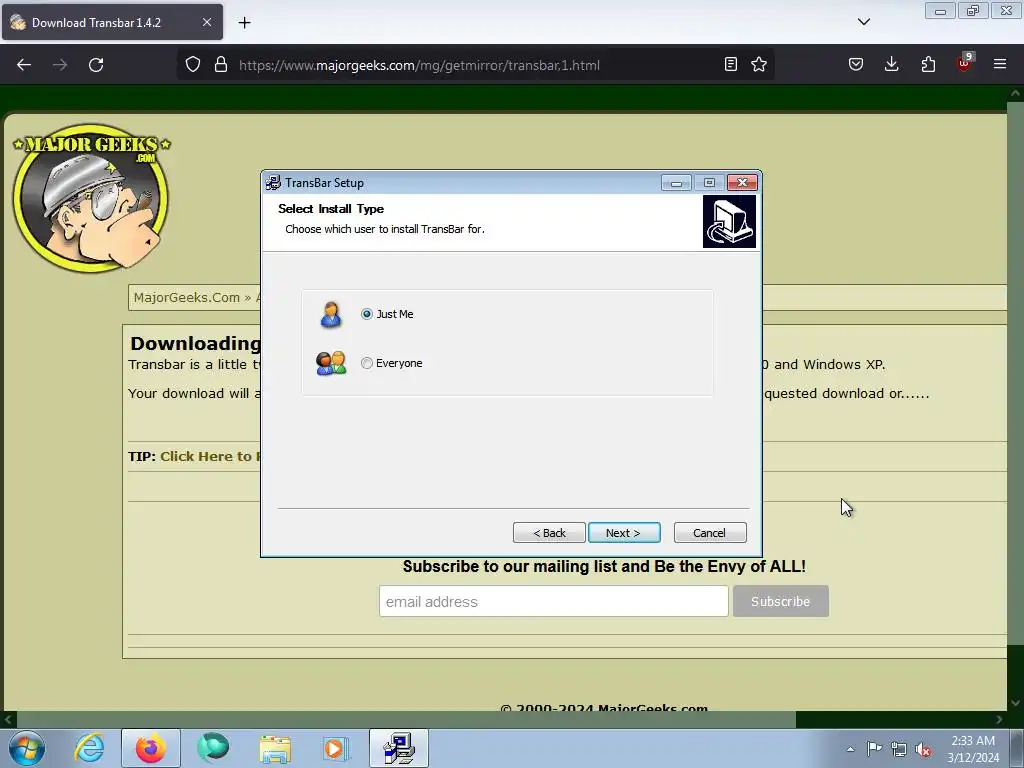Image resolution: width=1024 pixels, height=768 pixels.
Task: Close the Download Transbar 1.4.2 tab
Action: tap(207, 22)
